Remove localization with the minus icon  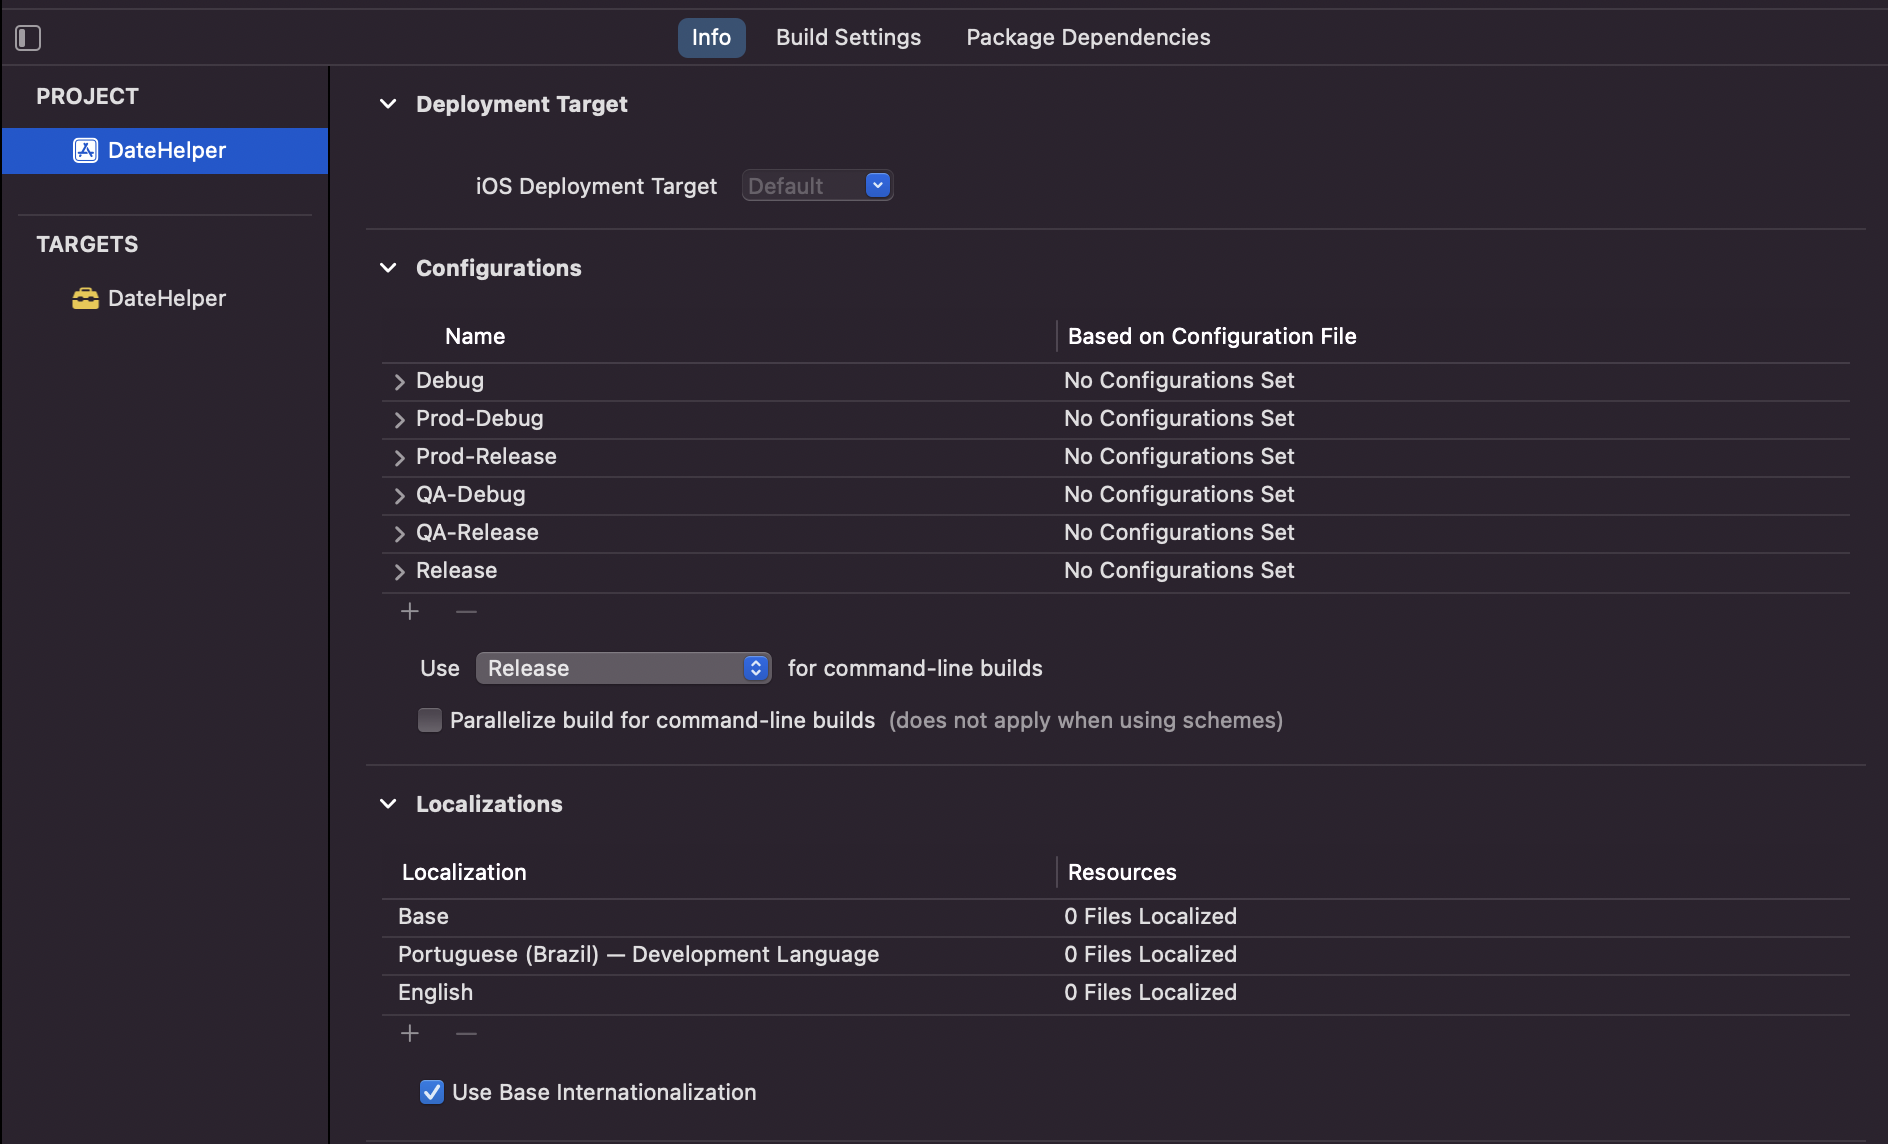pyautogui.click(x=466, y=1033)
